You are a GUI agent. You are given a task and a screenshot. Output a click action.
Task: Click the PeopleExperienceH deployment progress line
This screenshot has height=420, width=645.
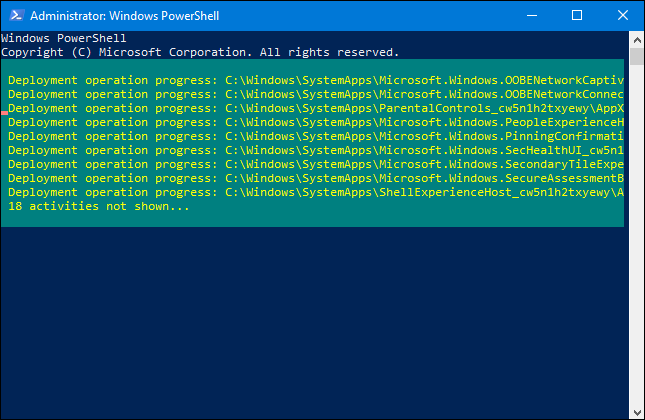[315, 122]
